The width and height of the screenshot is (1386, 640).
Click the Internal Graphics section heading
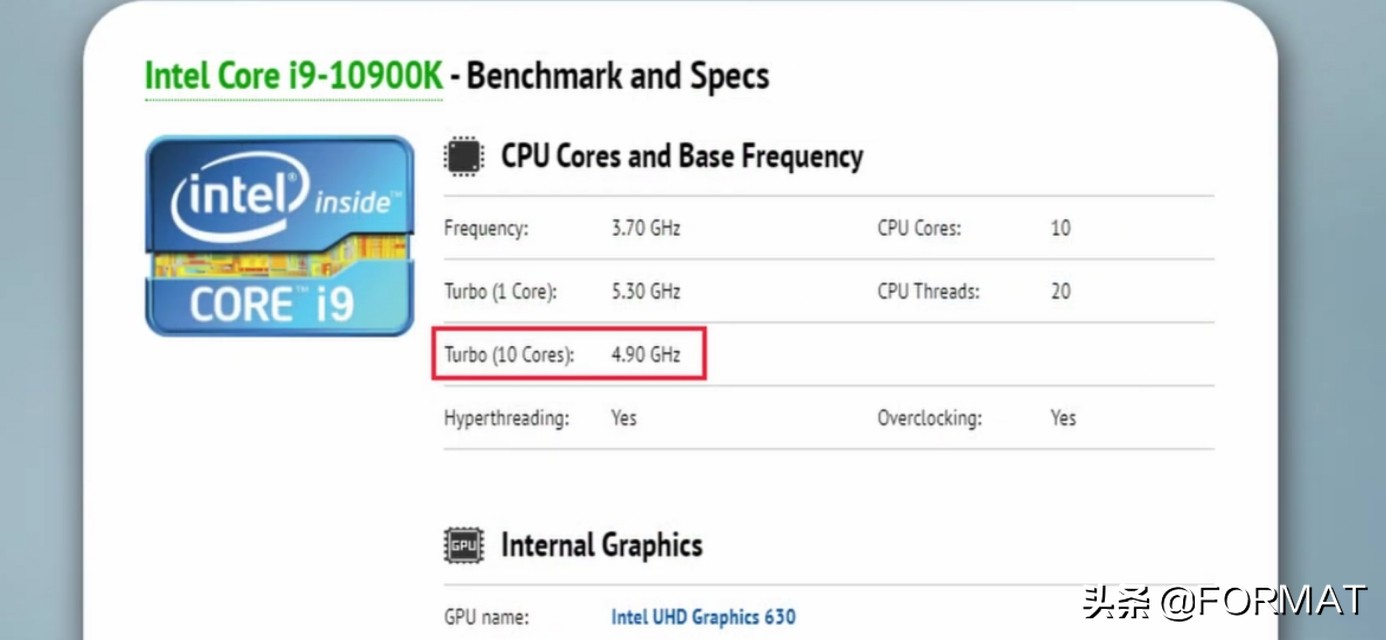[x=601, y=546]
